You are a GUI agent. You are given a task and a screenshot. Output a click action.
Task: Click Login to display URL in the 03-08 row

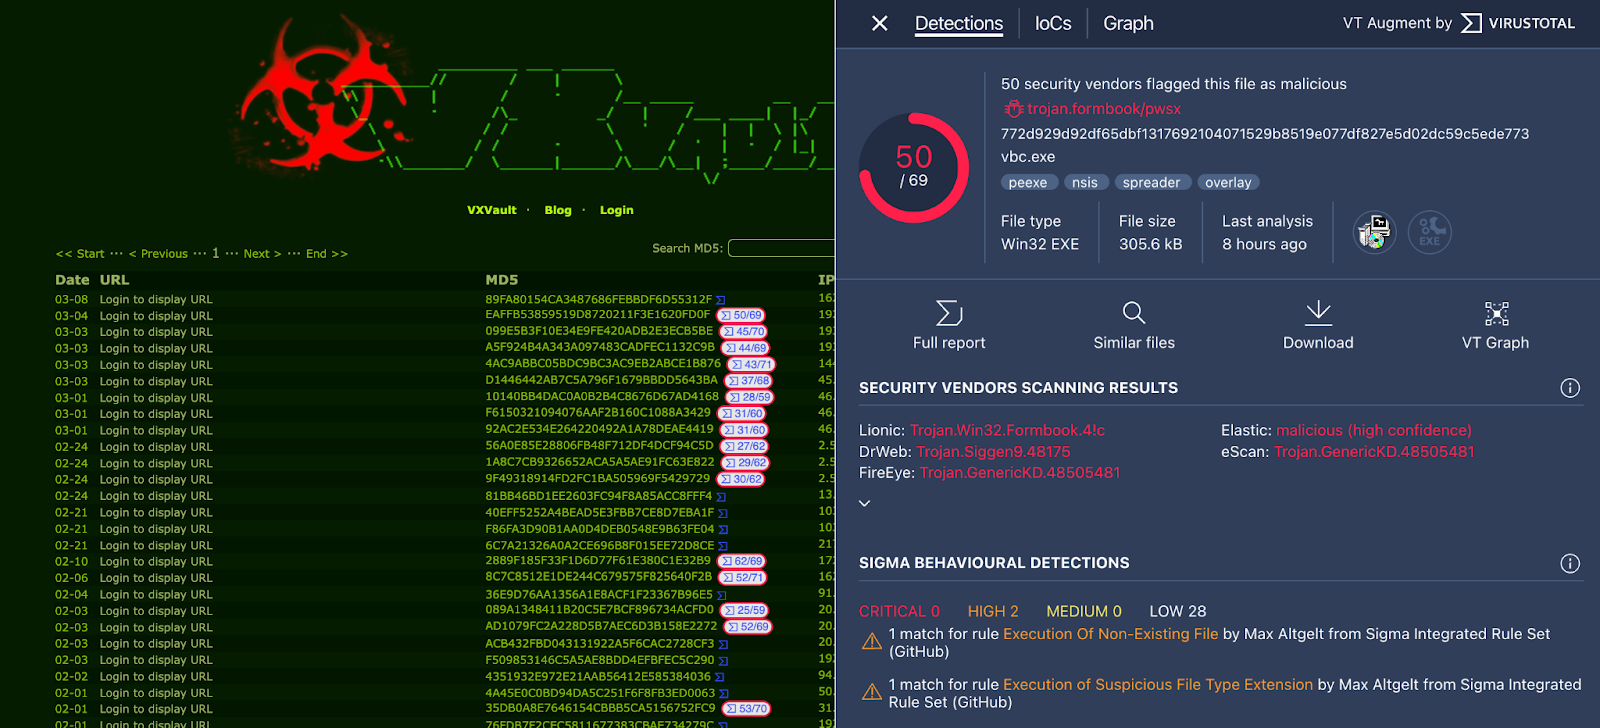[x=156, y=300]
